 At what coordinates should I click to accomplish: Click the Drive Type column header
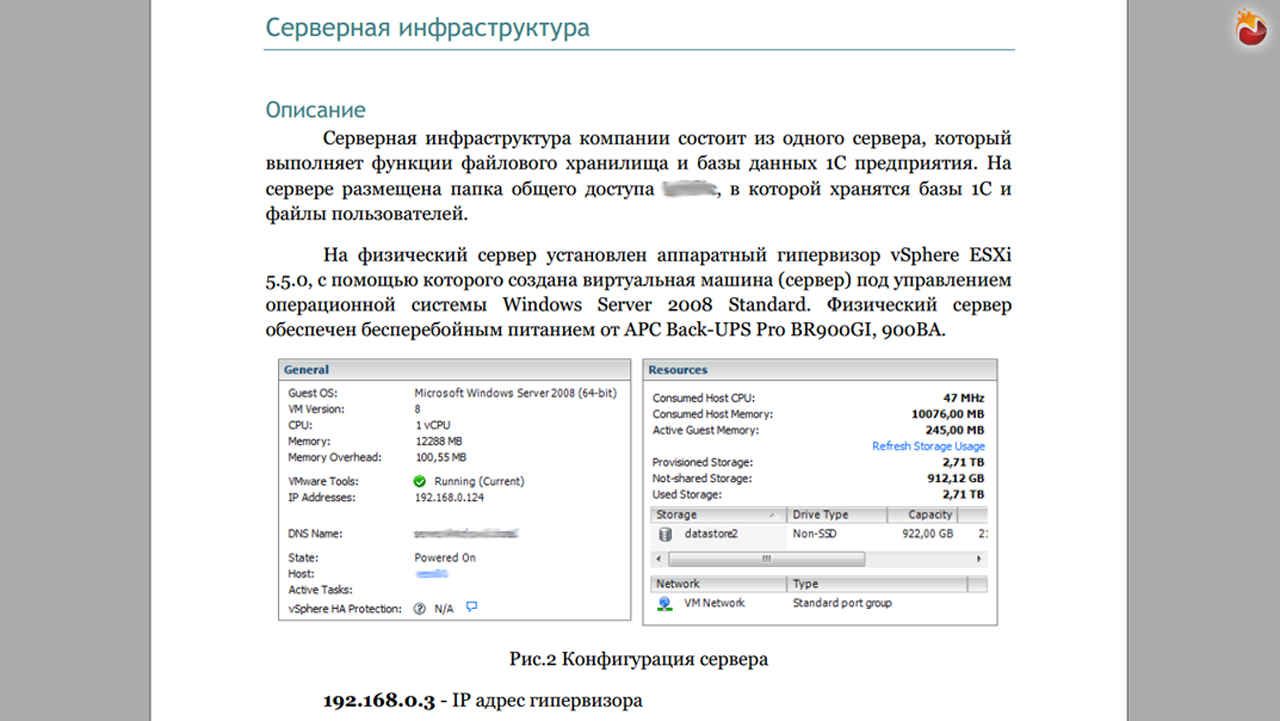tap(837, 515)
